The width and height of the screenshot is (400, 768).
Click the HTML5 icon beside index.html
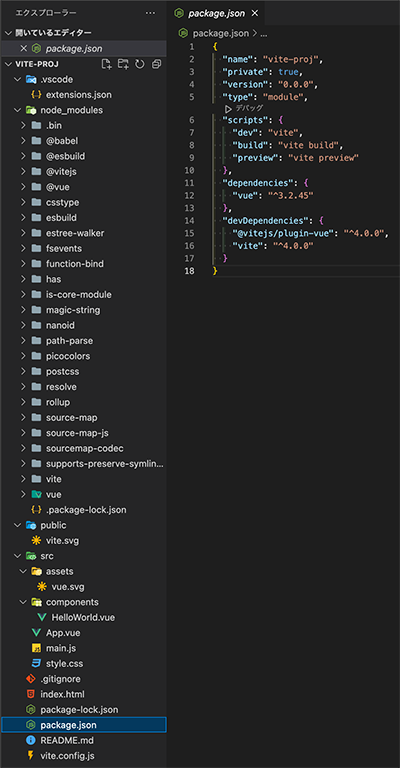click(x=31, y=694)
